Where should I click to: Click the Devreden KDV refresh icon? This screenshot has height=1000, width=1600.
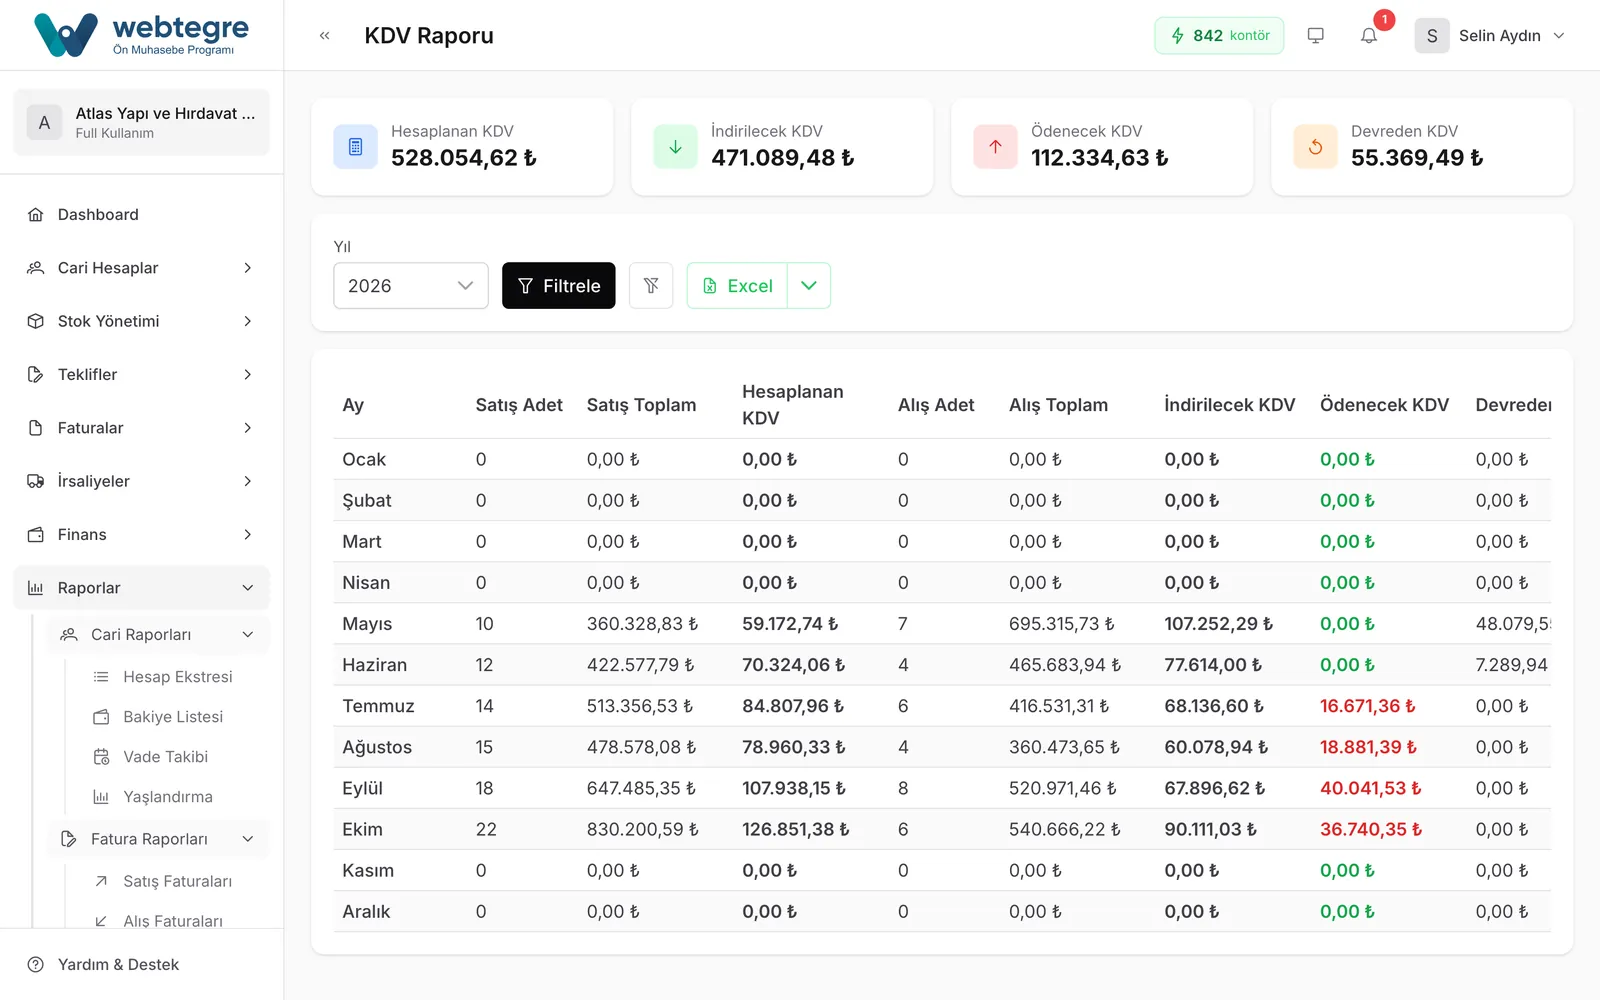pos(1315,147)
